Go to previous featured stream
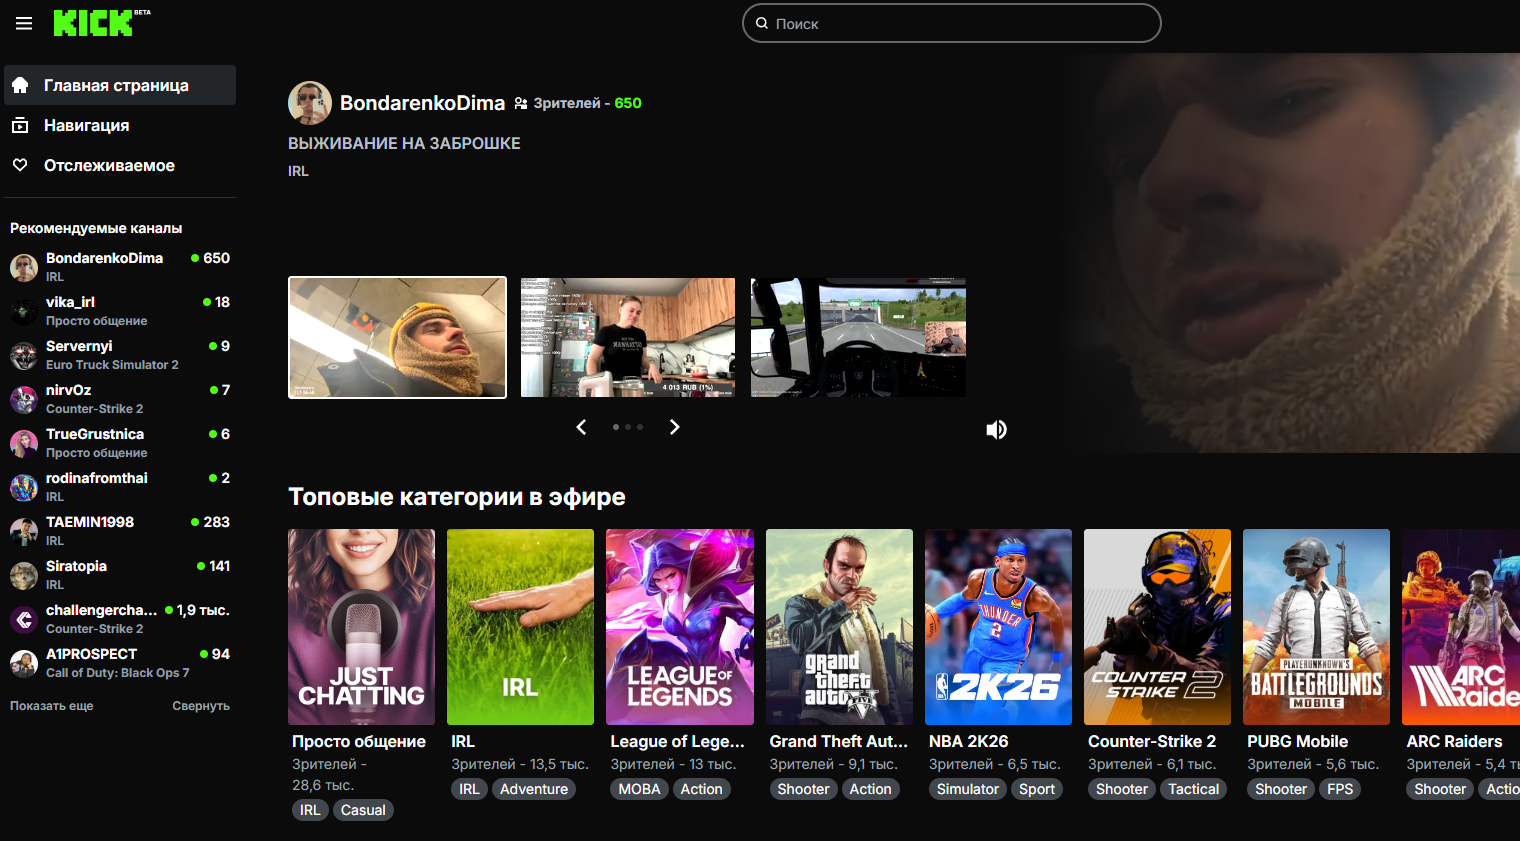Viewport: 1520px width, 841px height. coord(581,427)
